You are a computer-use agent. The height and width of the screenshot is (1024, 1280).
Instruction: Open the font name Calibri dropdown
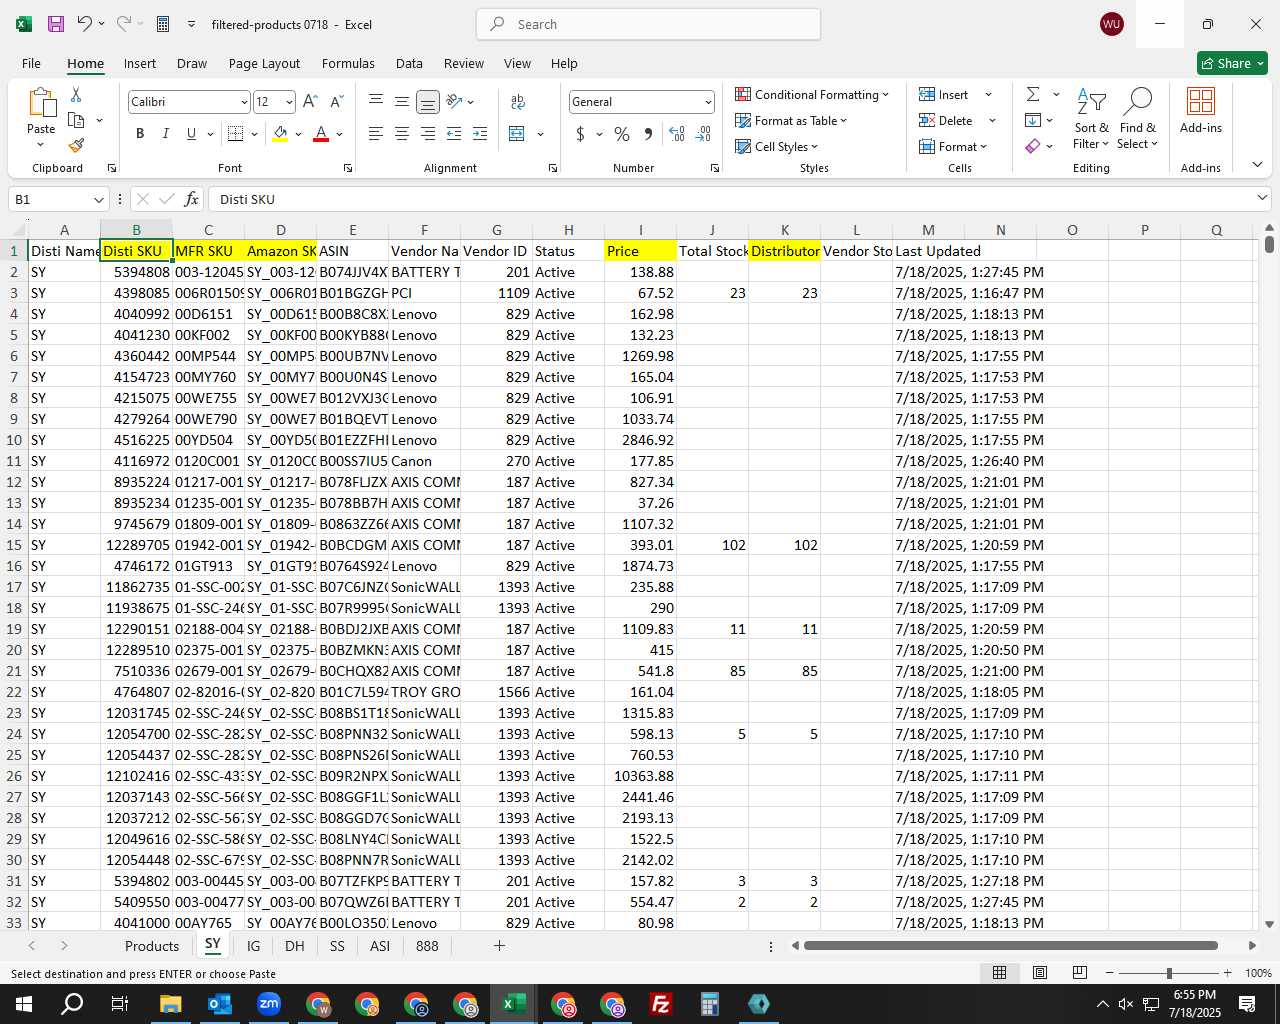243,102
